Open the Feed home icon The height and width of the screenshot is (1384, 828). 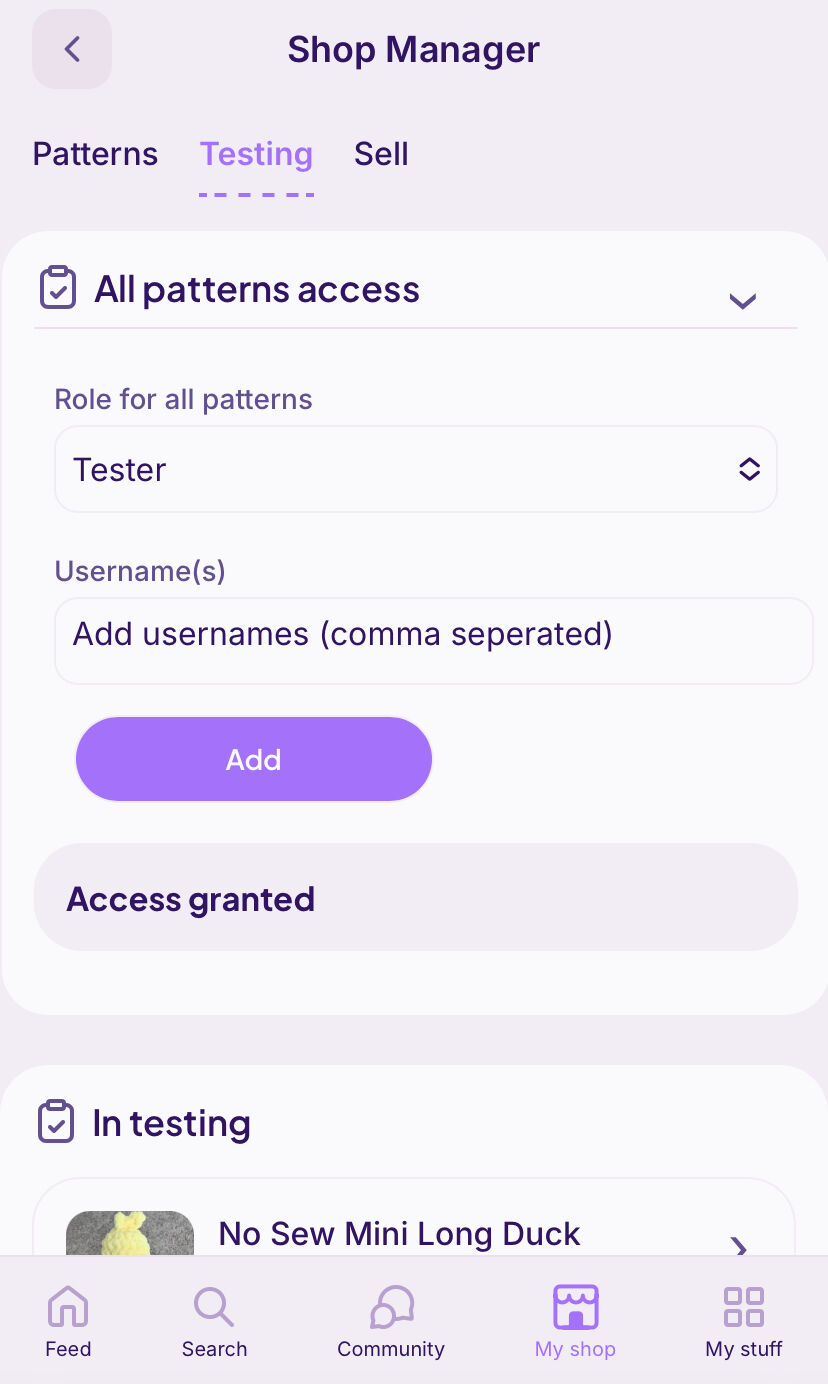coord(68,1306)
